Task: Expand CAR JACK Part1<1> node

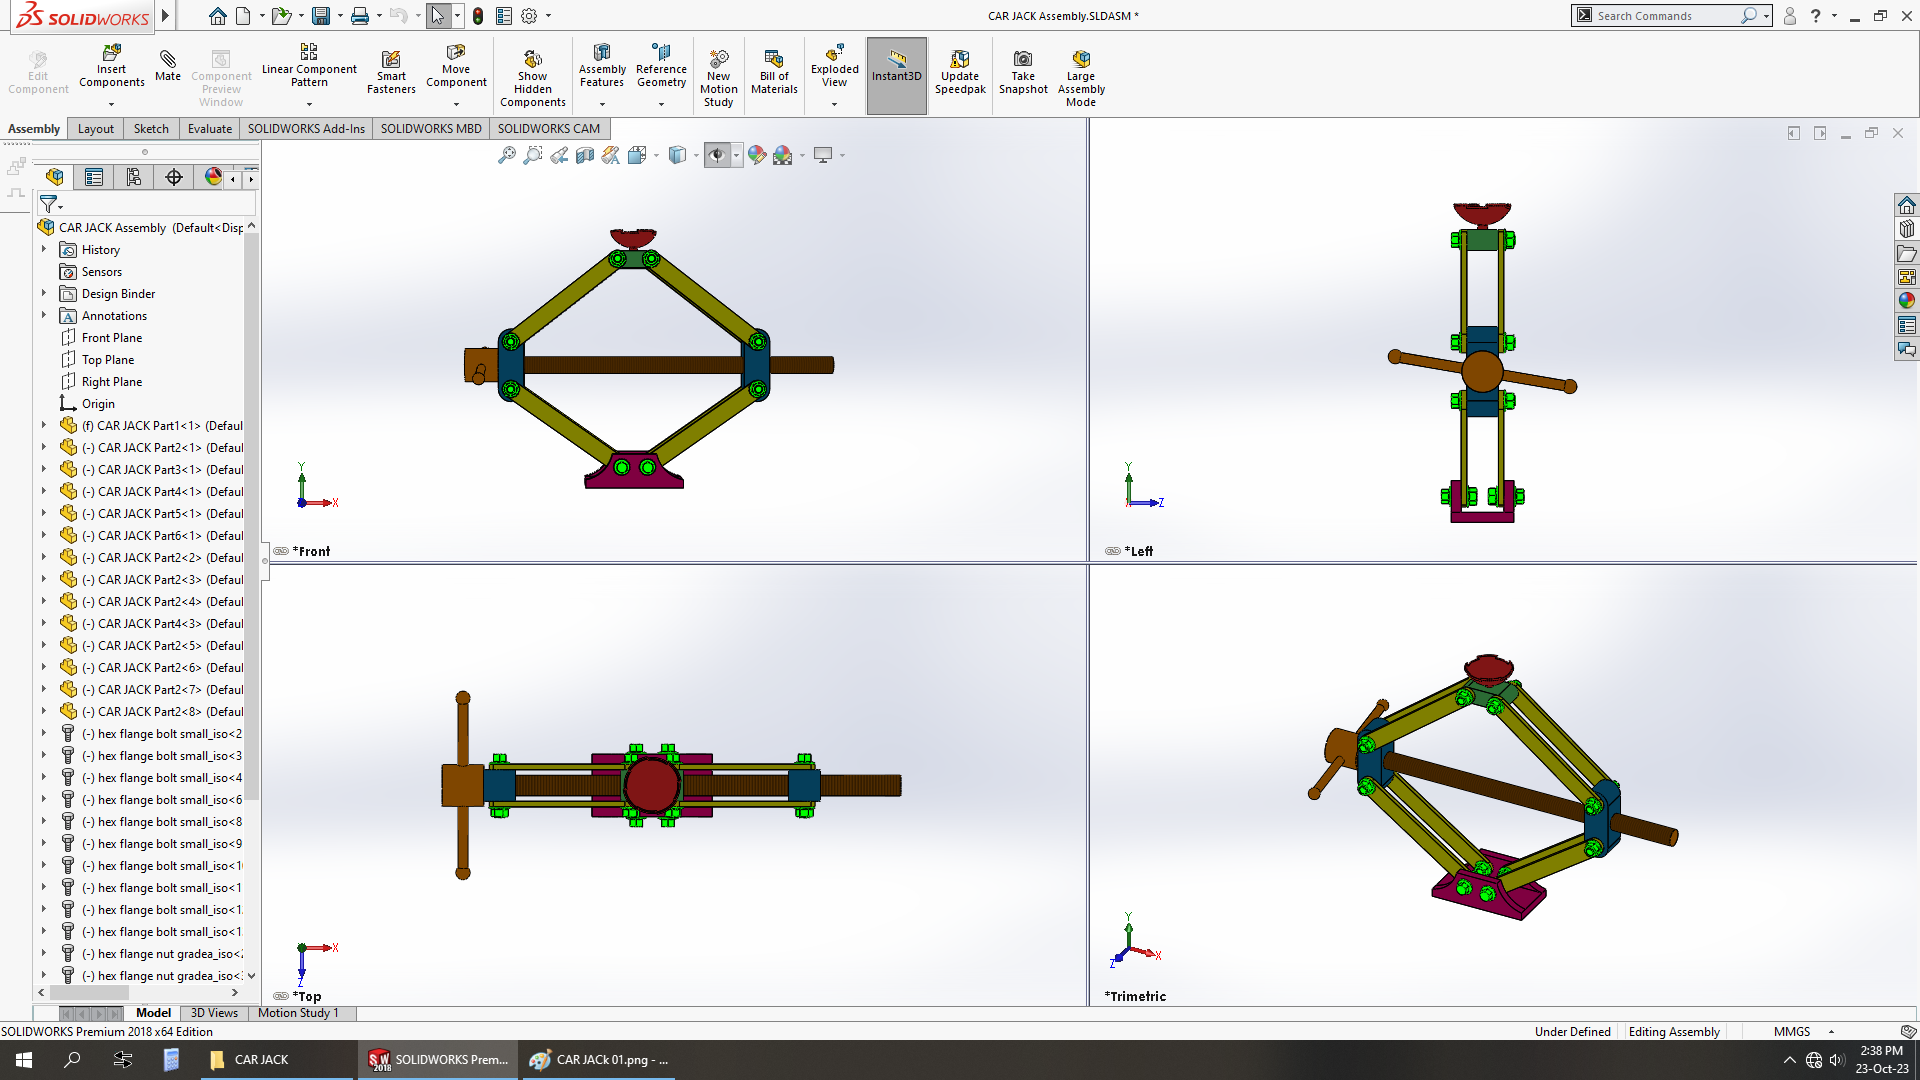Action: (44, 426)
